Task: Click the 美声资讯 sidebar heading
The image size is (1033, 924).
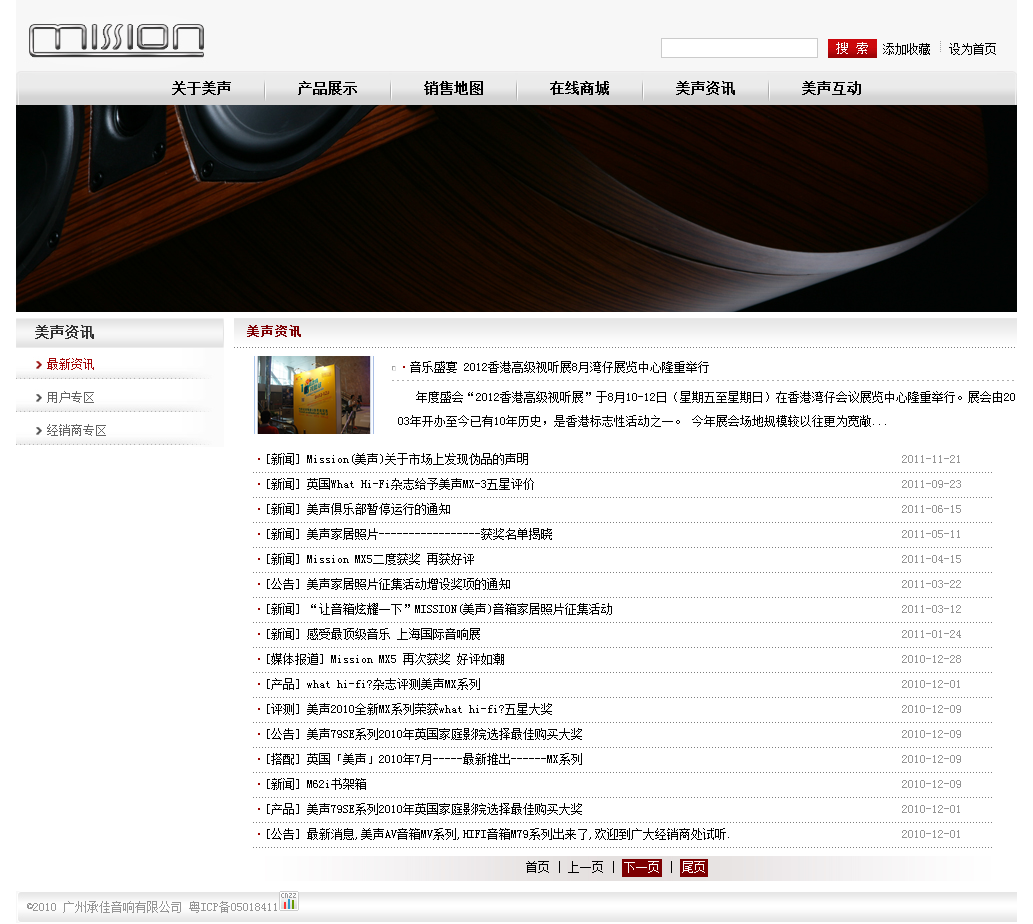Action: pos(64,333)
